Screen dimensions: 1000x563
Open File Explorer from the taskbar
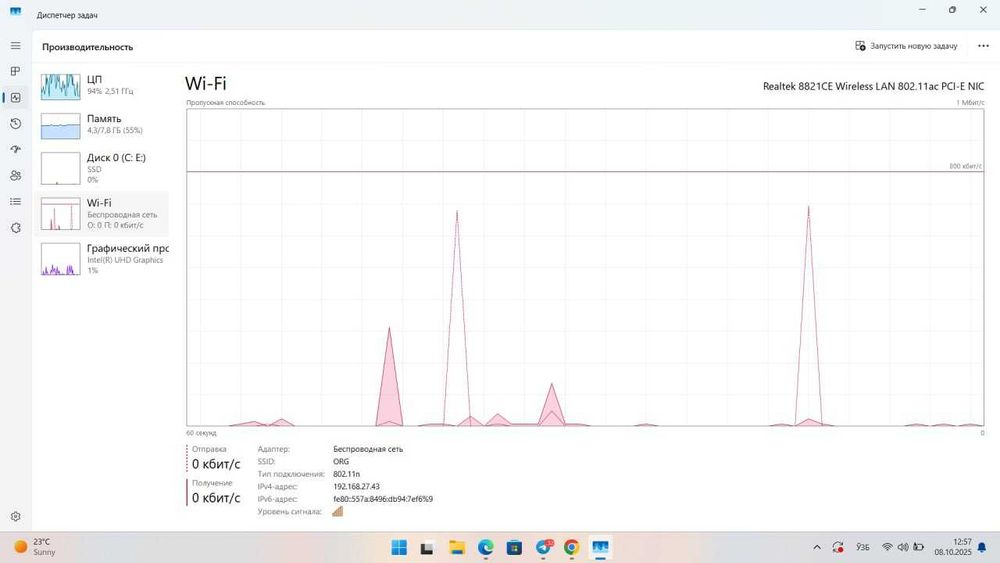coord(457,548)
